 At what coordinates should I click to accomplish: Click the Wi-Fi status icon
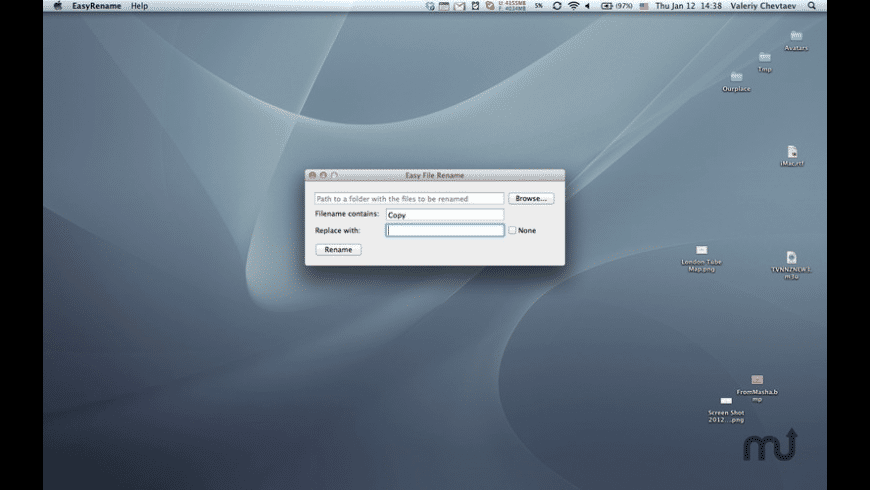click(574, 6)
